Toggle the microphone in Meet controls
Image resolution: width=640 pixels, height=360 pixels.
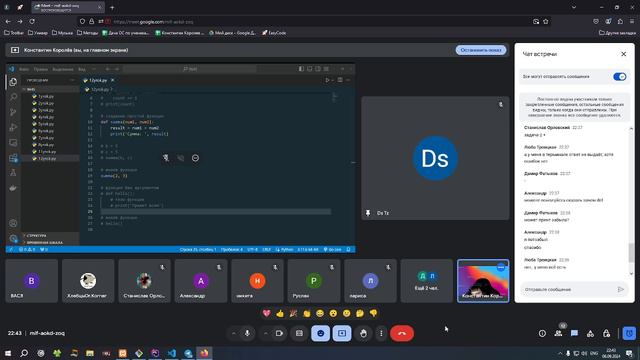coord(247,333)
